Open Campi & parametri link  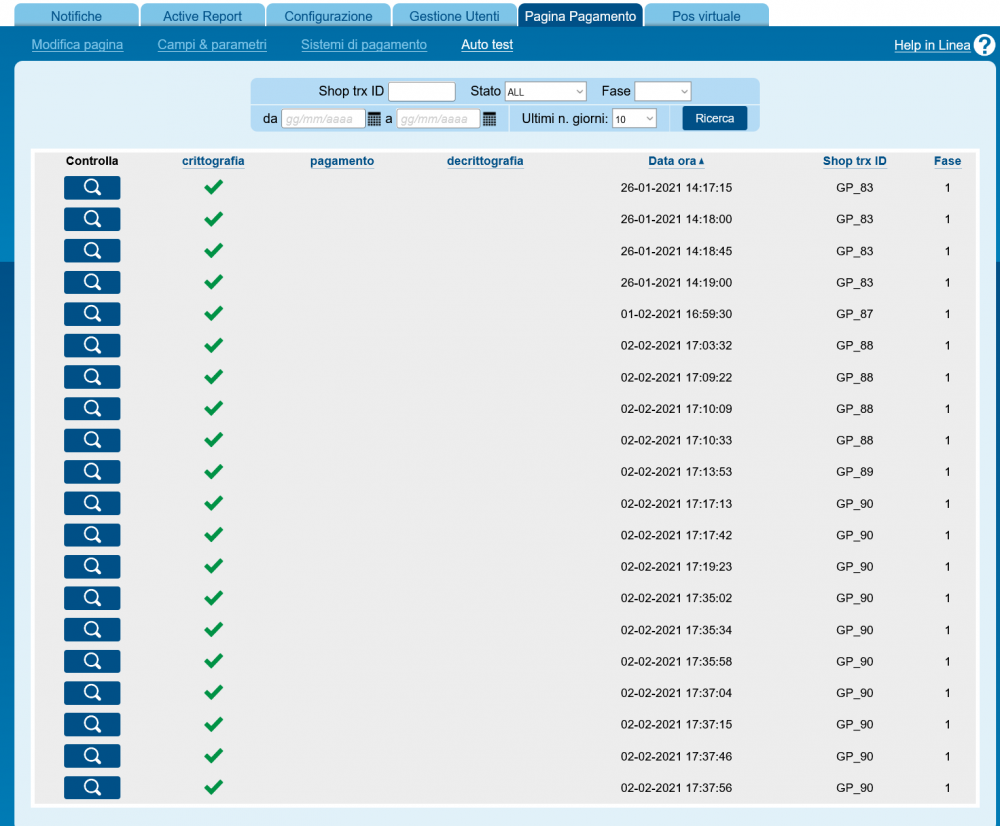coord(212,45)
